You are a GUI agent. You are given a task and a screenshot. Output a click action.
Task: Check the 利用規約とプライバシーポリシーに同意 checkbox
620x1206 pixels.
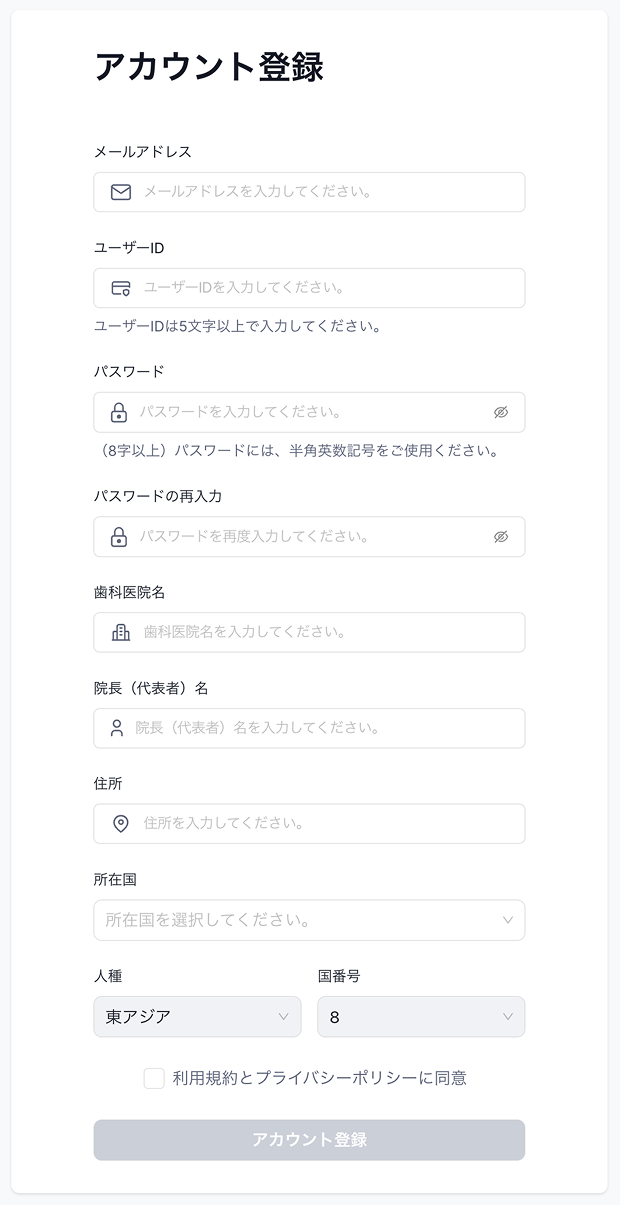[x=154, y=1078]
